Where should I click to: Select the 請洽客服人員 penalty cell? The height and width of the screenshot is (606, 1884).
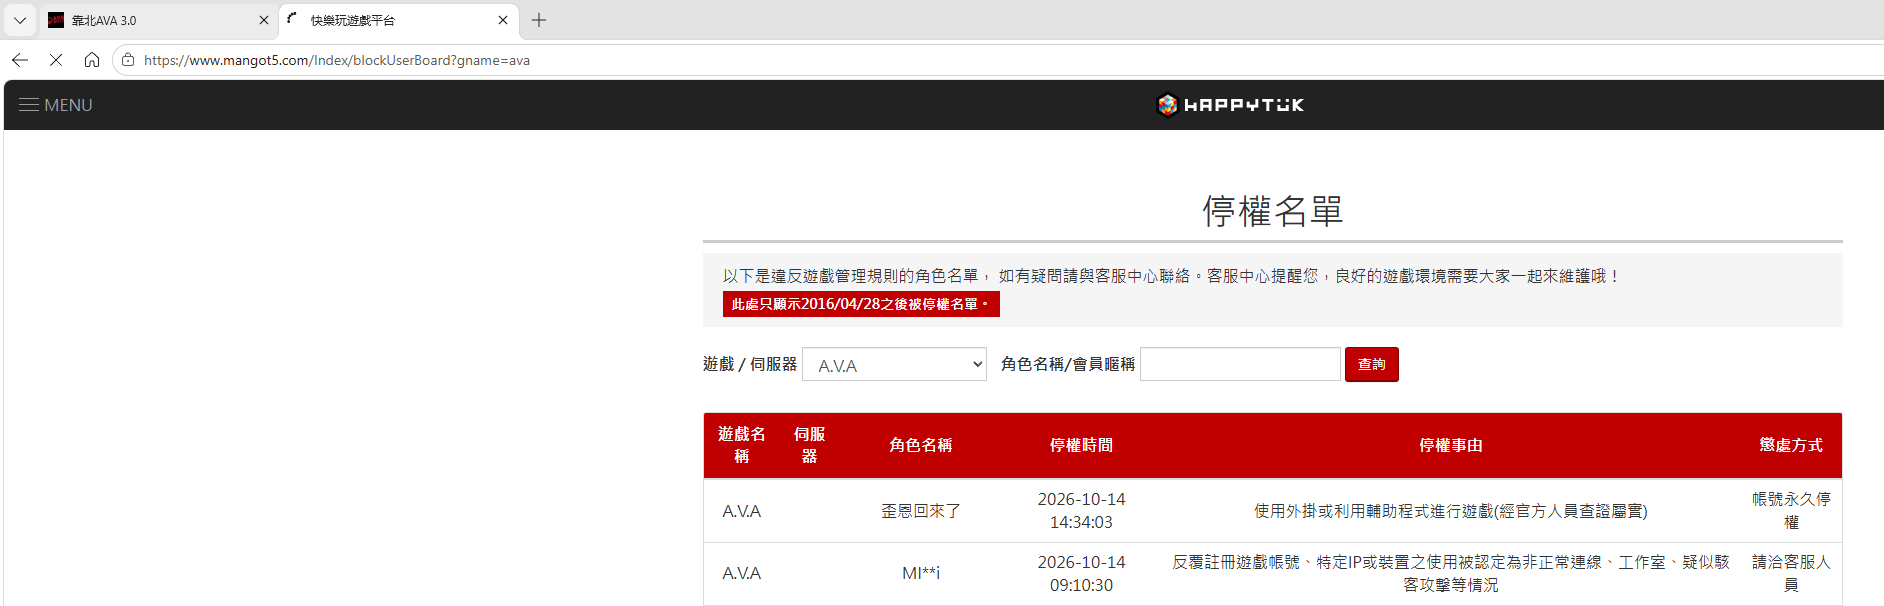(1791, 573)
